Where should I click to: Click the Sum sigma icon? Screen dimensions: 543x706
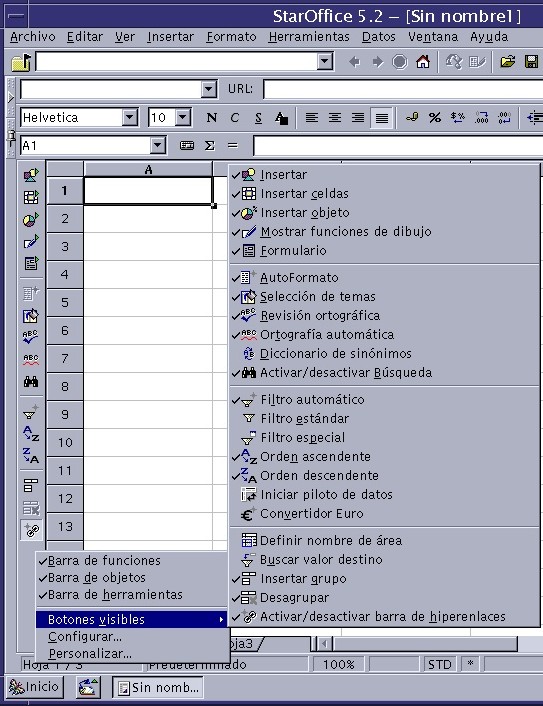[x=209, y=145]
